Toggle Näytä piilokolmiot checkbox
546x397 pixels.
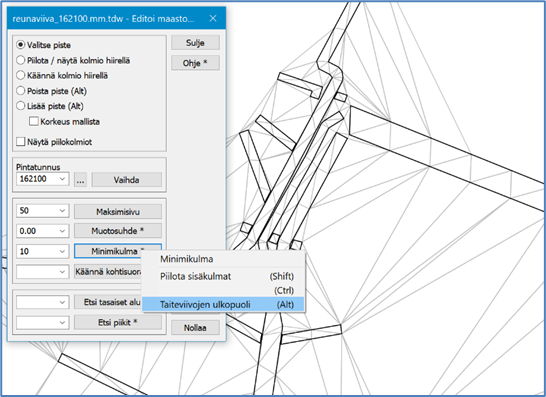(21, 142)
